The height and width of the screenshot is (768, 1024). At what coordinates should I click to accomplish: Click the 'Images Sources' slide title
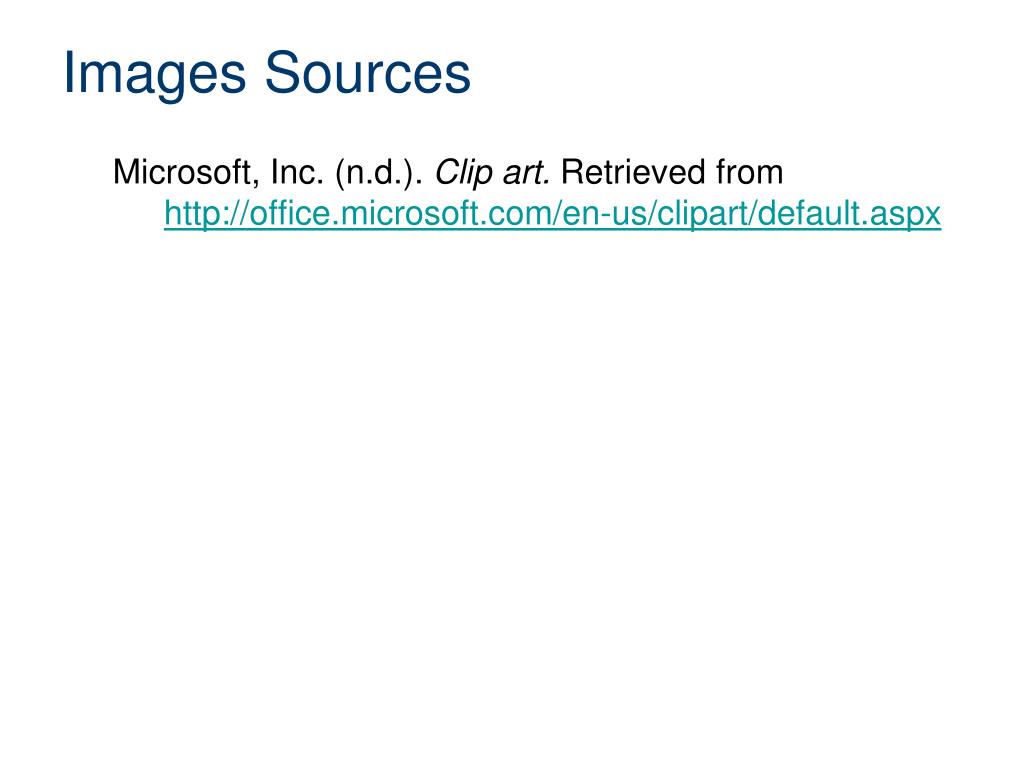tap(266, 74)
